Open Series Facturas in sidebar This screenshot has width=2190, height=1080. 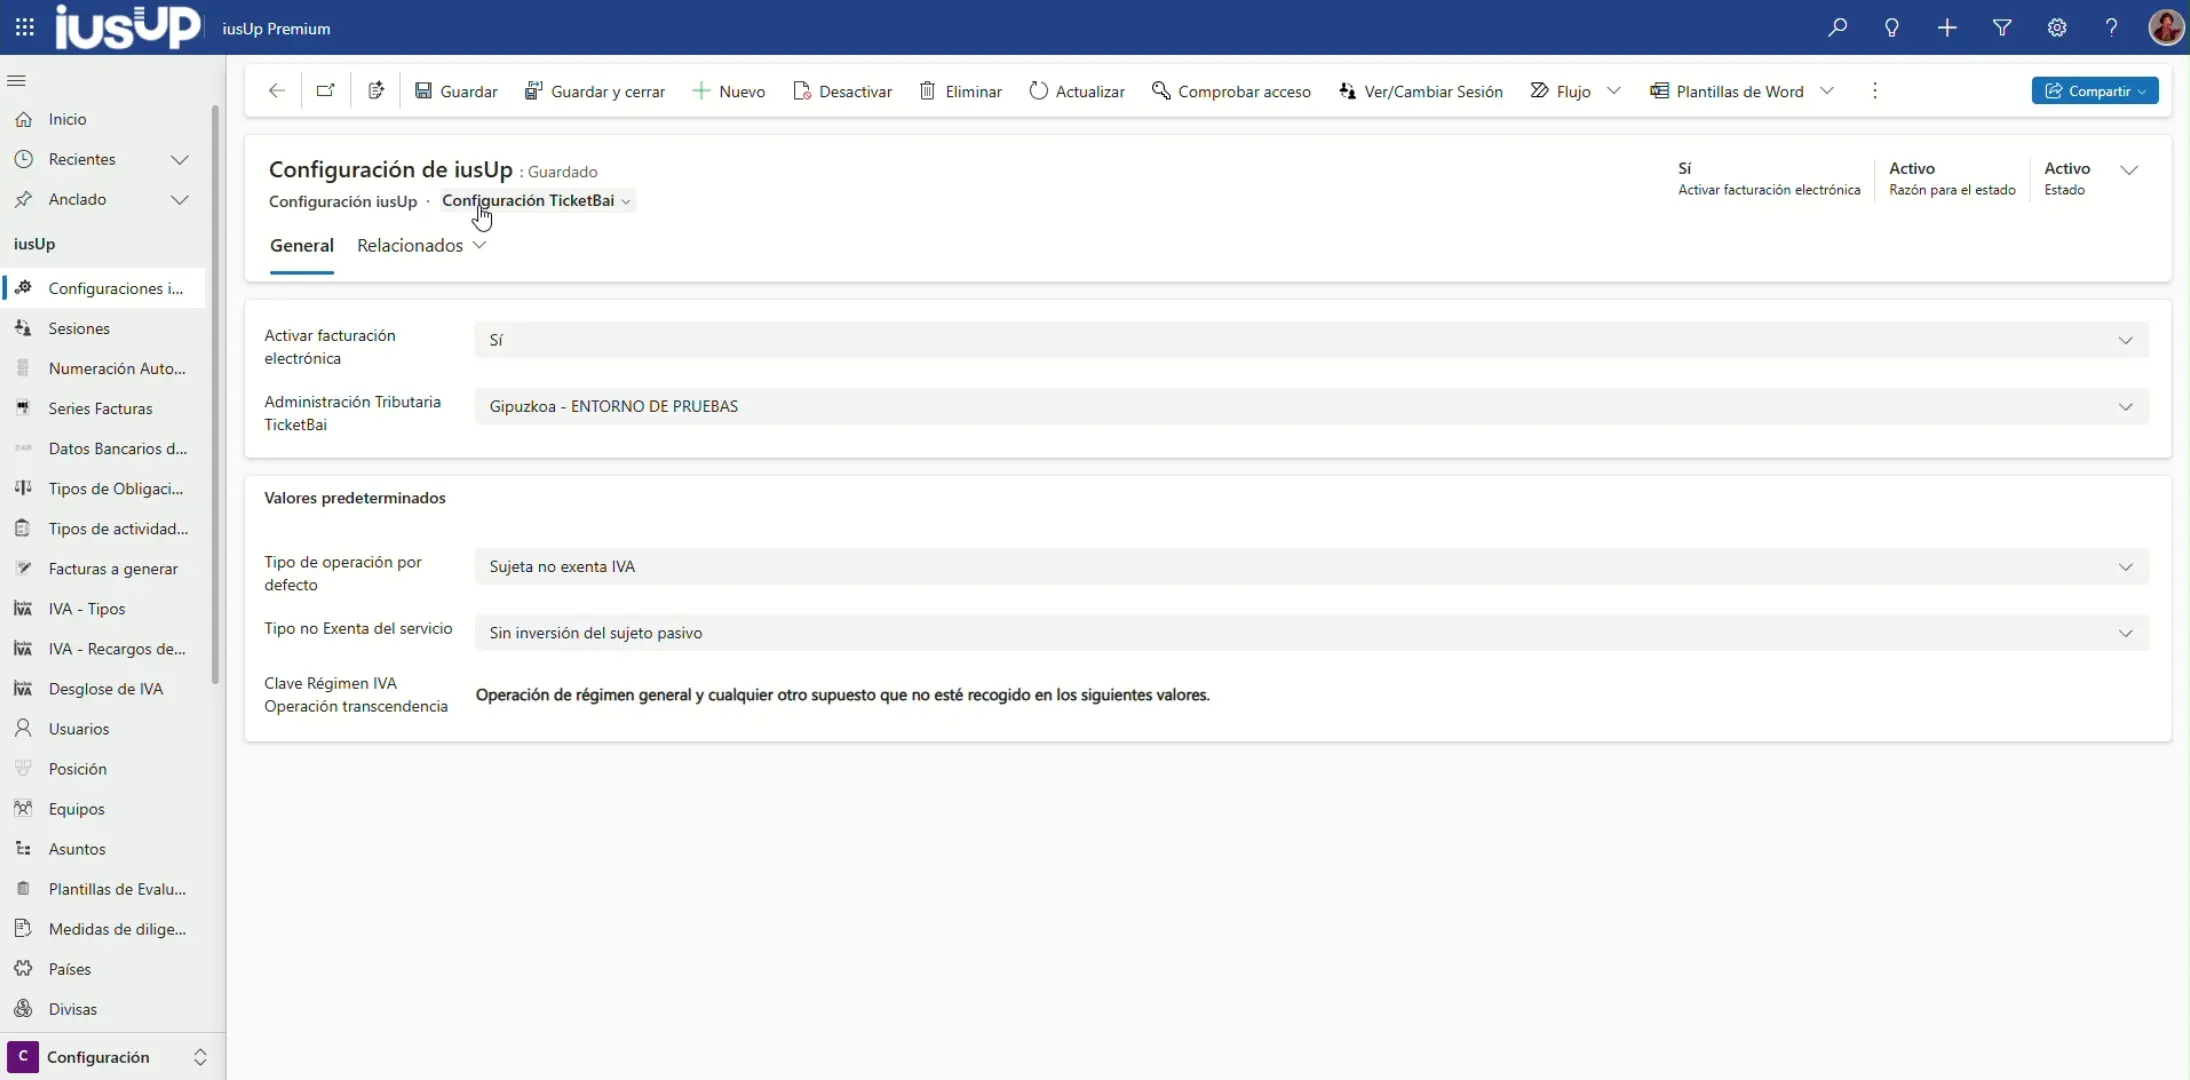(100, 409)
